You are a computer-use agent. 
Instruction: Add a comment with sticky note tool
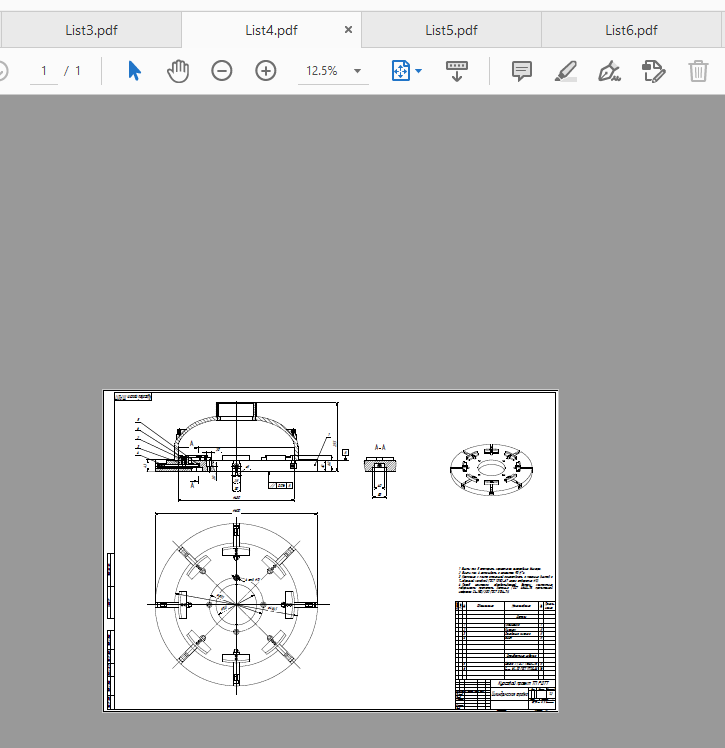[521, 71]
